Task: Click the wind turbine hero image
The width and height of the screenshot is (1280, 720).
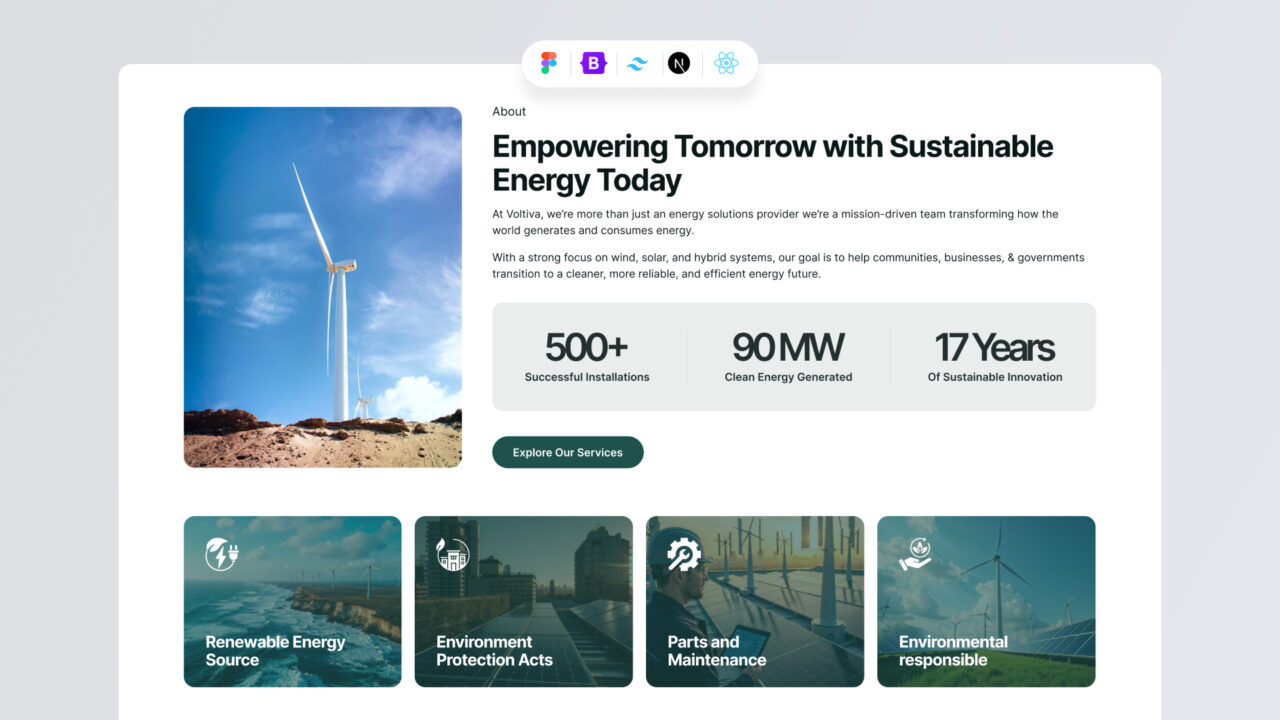Action: coord(322,287)
